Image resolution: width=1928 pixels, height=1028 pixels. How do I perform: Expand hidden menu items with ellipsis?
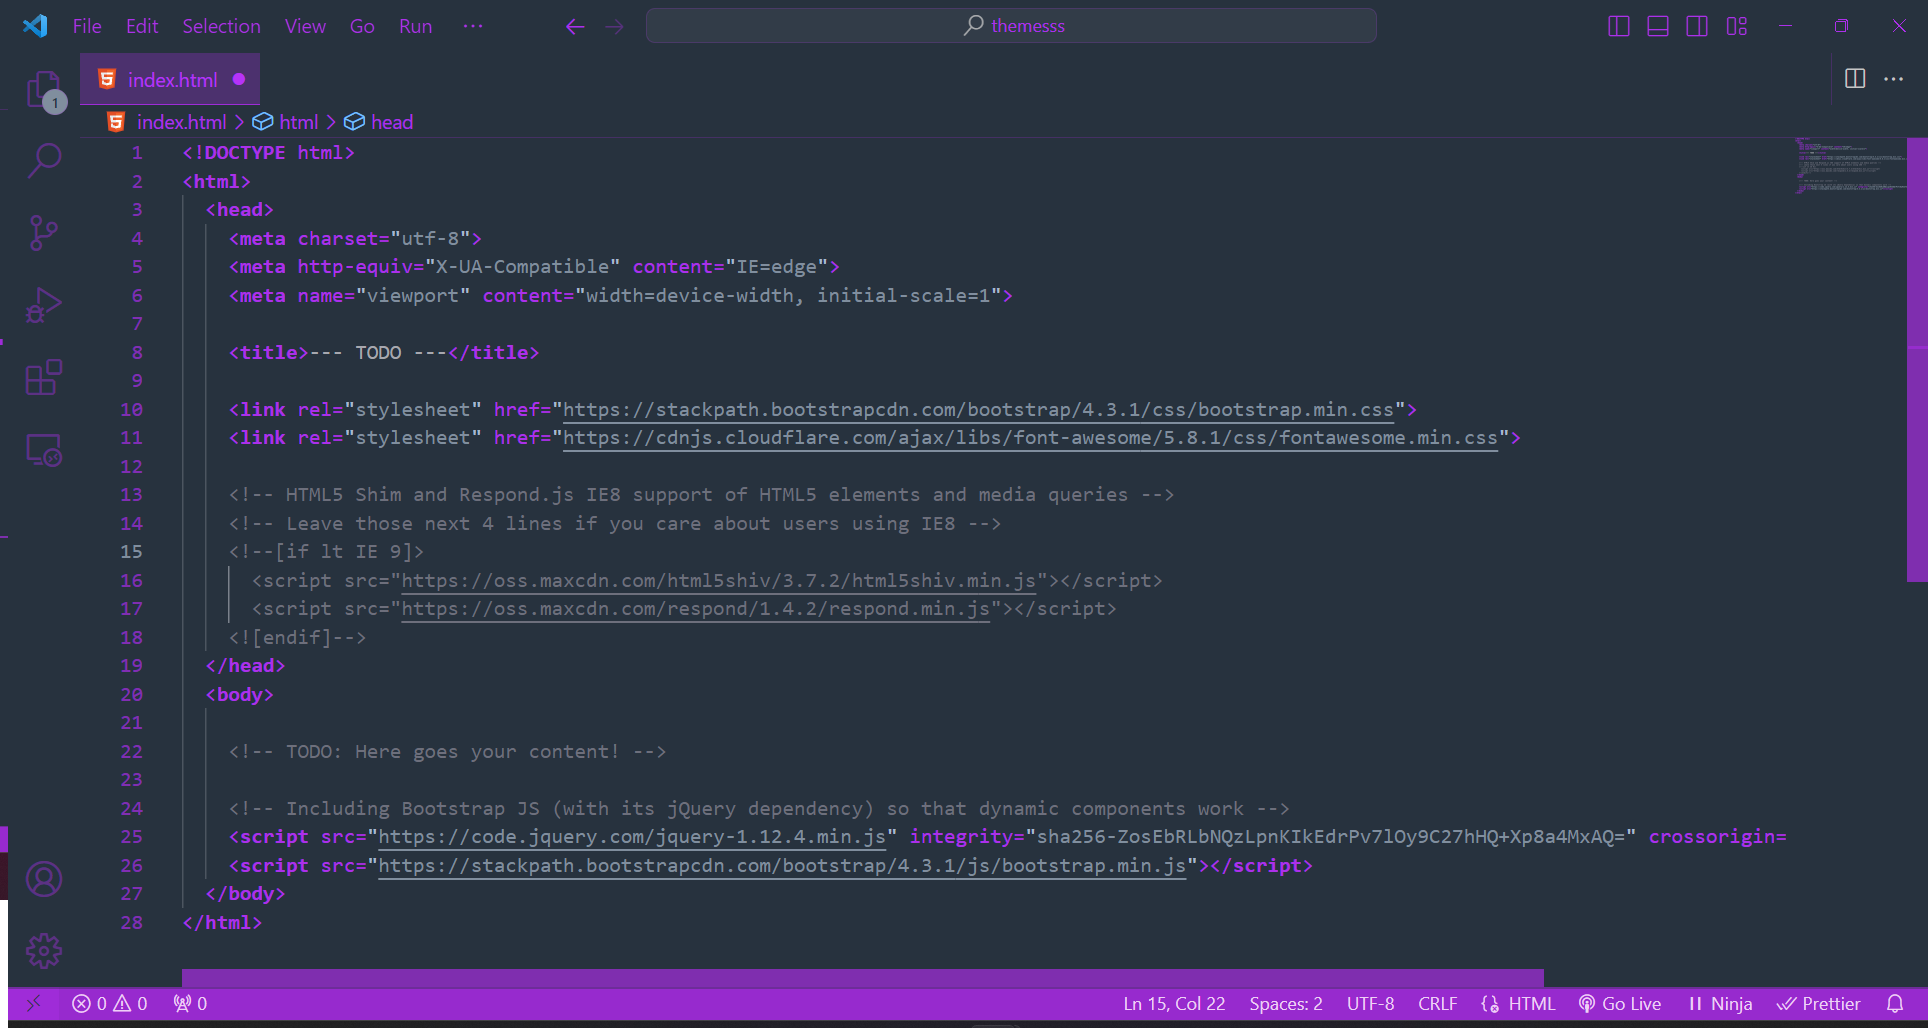pyautogui.click(x=473, y=26)
